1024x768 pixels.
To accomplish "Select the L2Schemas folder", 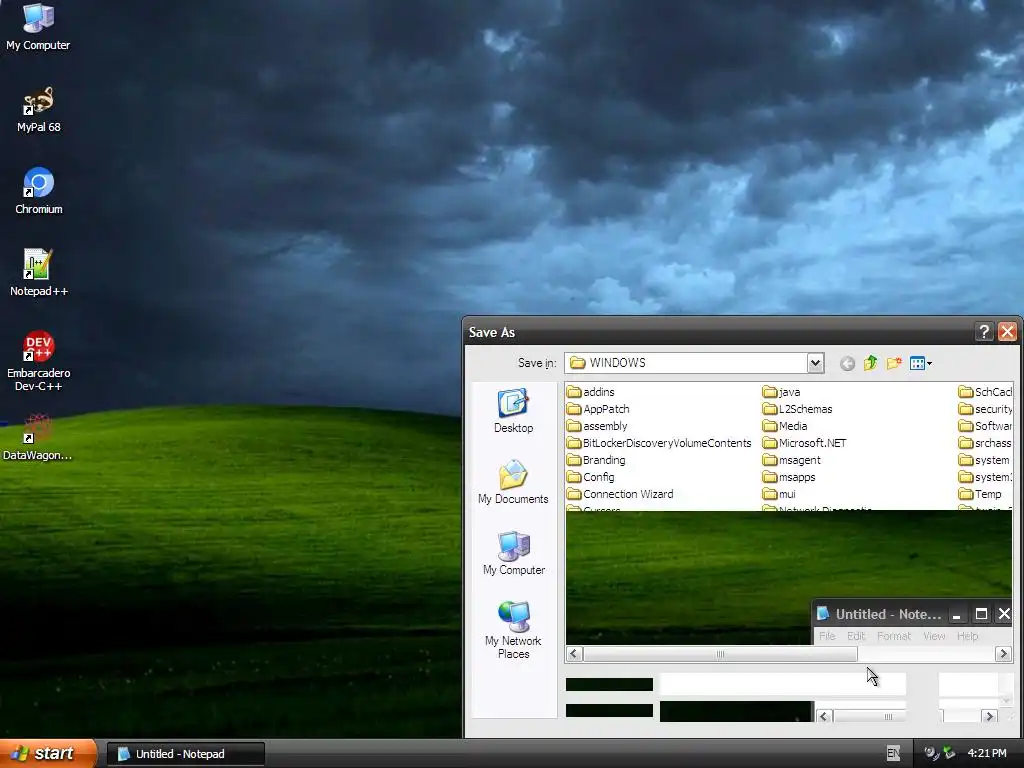I will [797, 409].
